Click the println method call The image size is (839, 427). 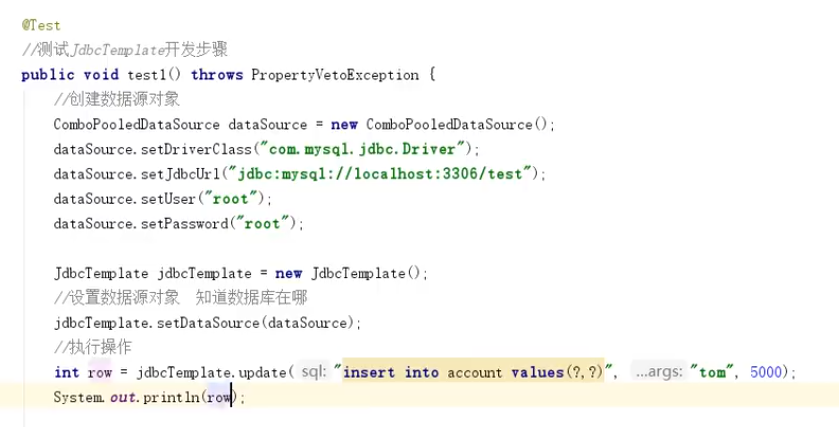coord(171,397)
